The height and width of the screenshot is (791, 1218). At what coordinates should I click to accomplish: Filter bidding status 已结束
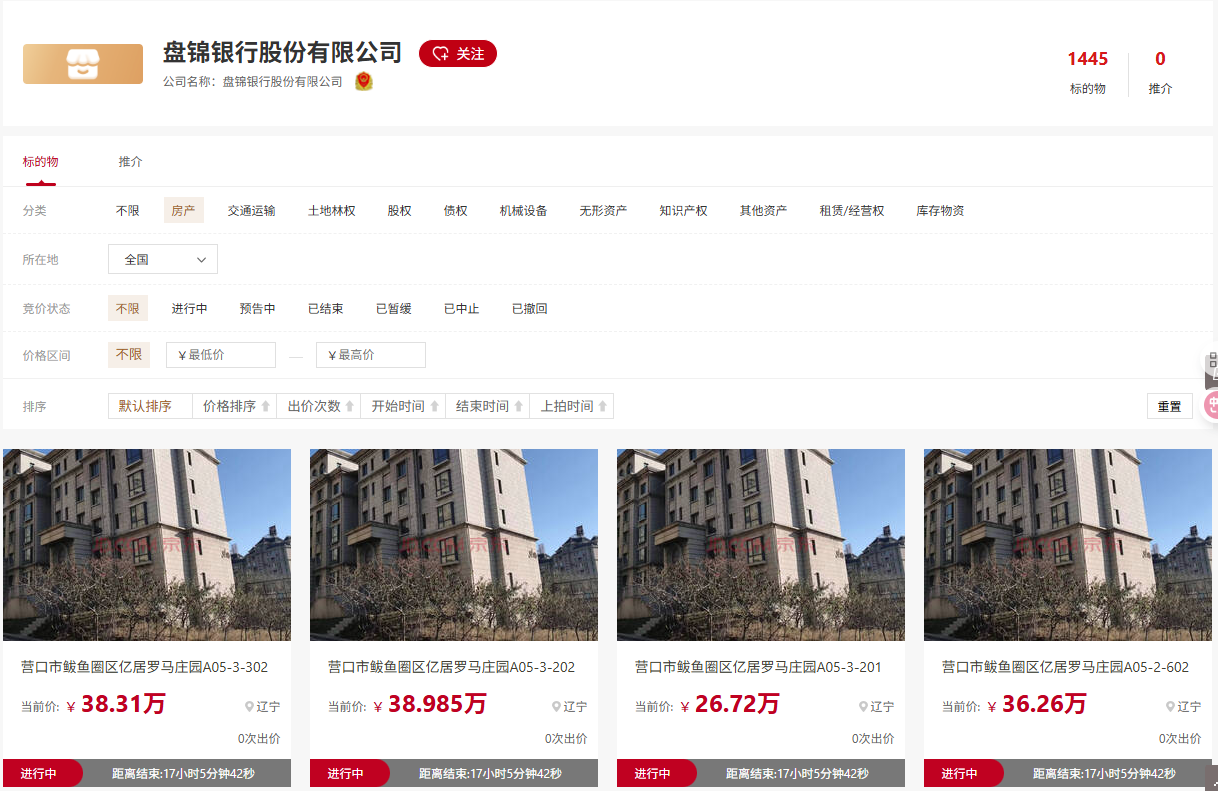click(x=326, y=309)
